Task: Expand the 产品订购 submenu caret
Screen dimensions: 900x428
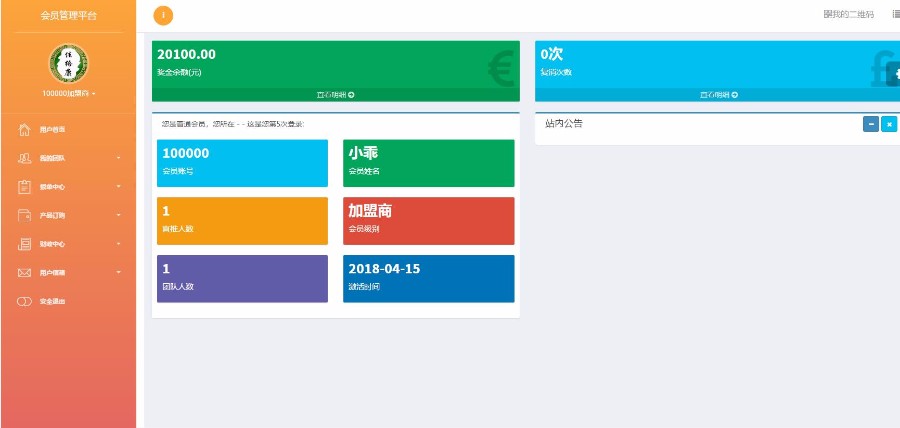Action: pyautogui.click(x=119, y=215)
